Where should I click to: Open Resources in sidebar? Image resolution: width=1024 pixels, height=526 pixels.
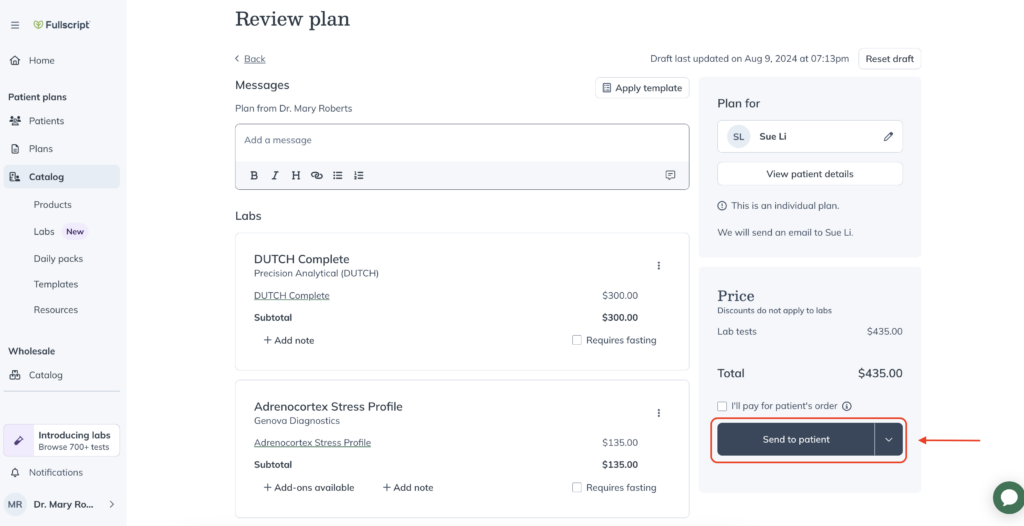56,310
